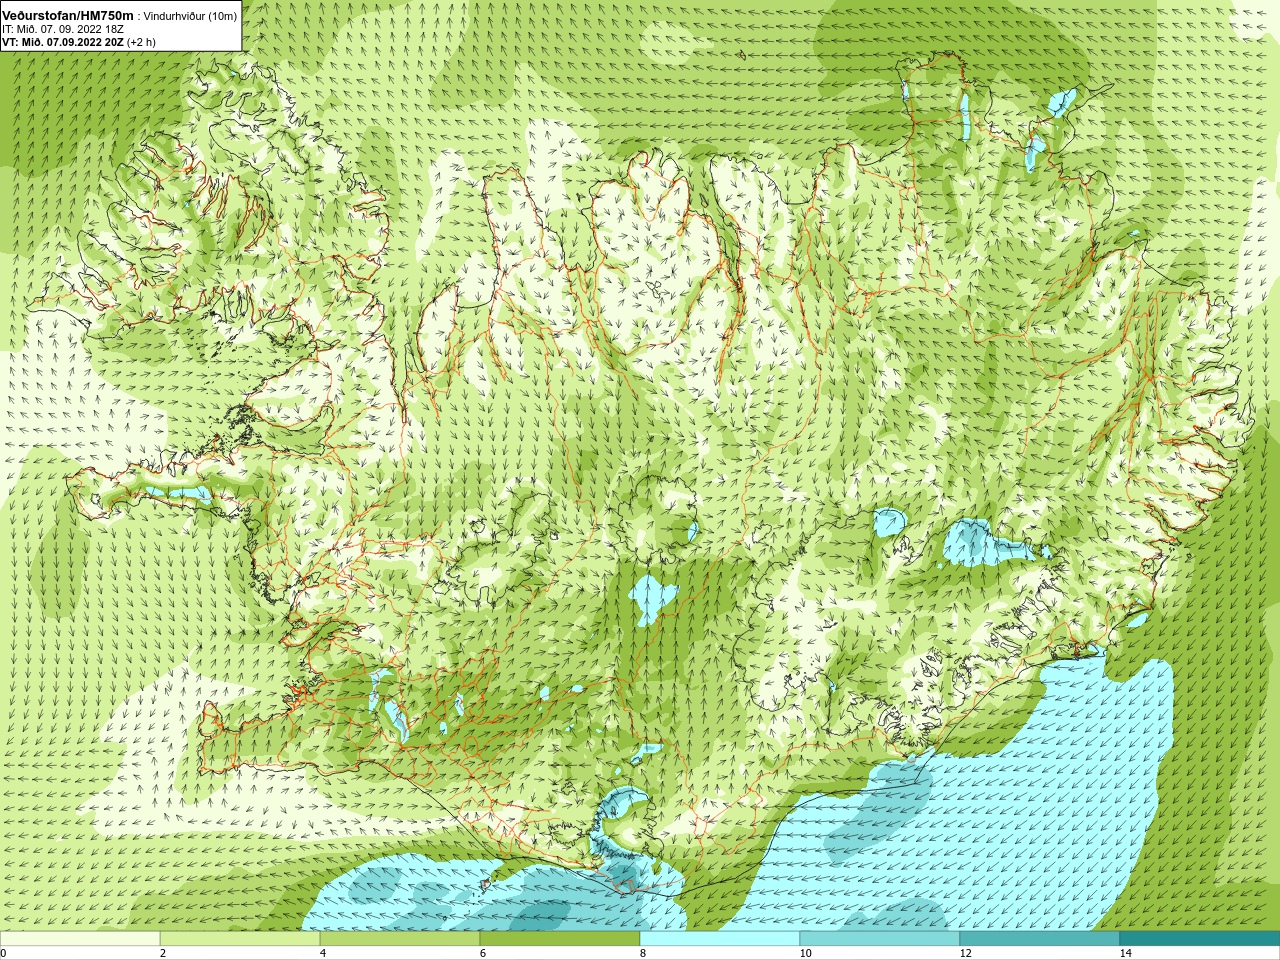Pick the 4–6 green legend swatch
Viewport: 1280px width, 960px height.
(x=400, y=939)
